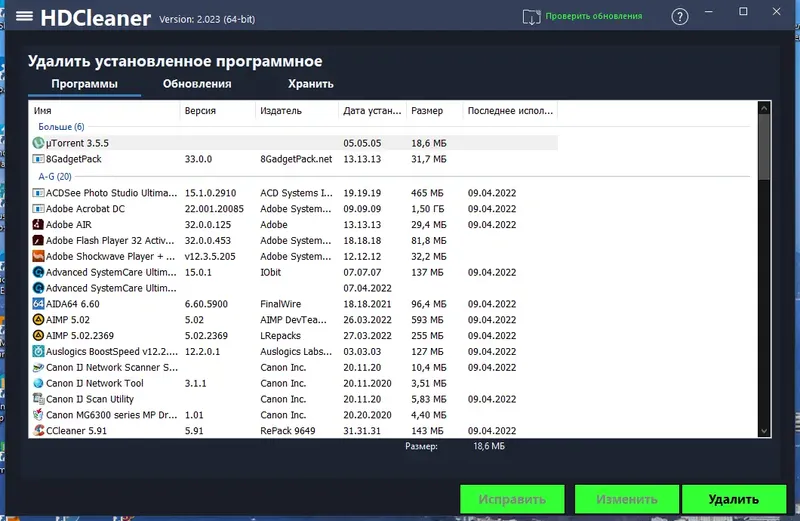Click the help question mark icon
800x521 pixels.
coord(680,17)
